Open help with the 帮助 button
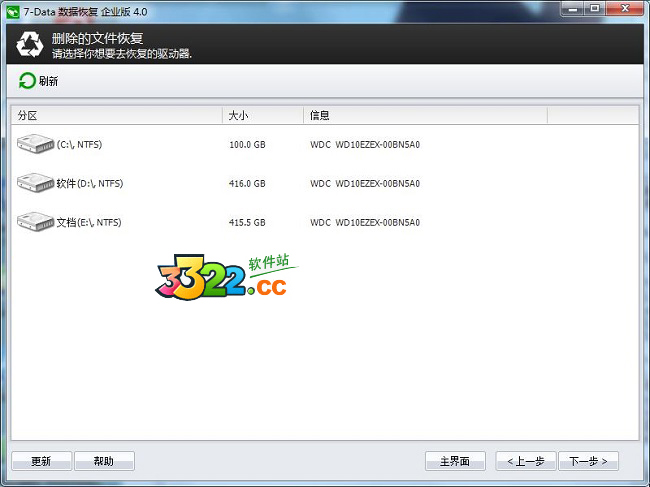This screenshot has width=650, height=487. (x=104, y=461)
